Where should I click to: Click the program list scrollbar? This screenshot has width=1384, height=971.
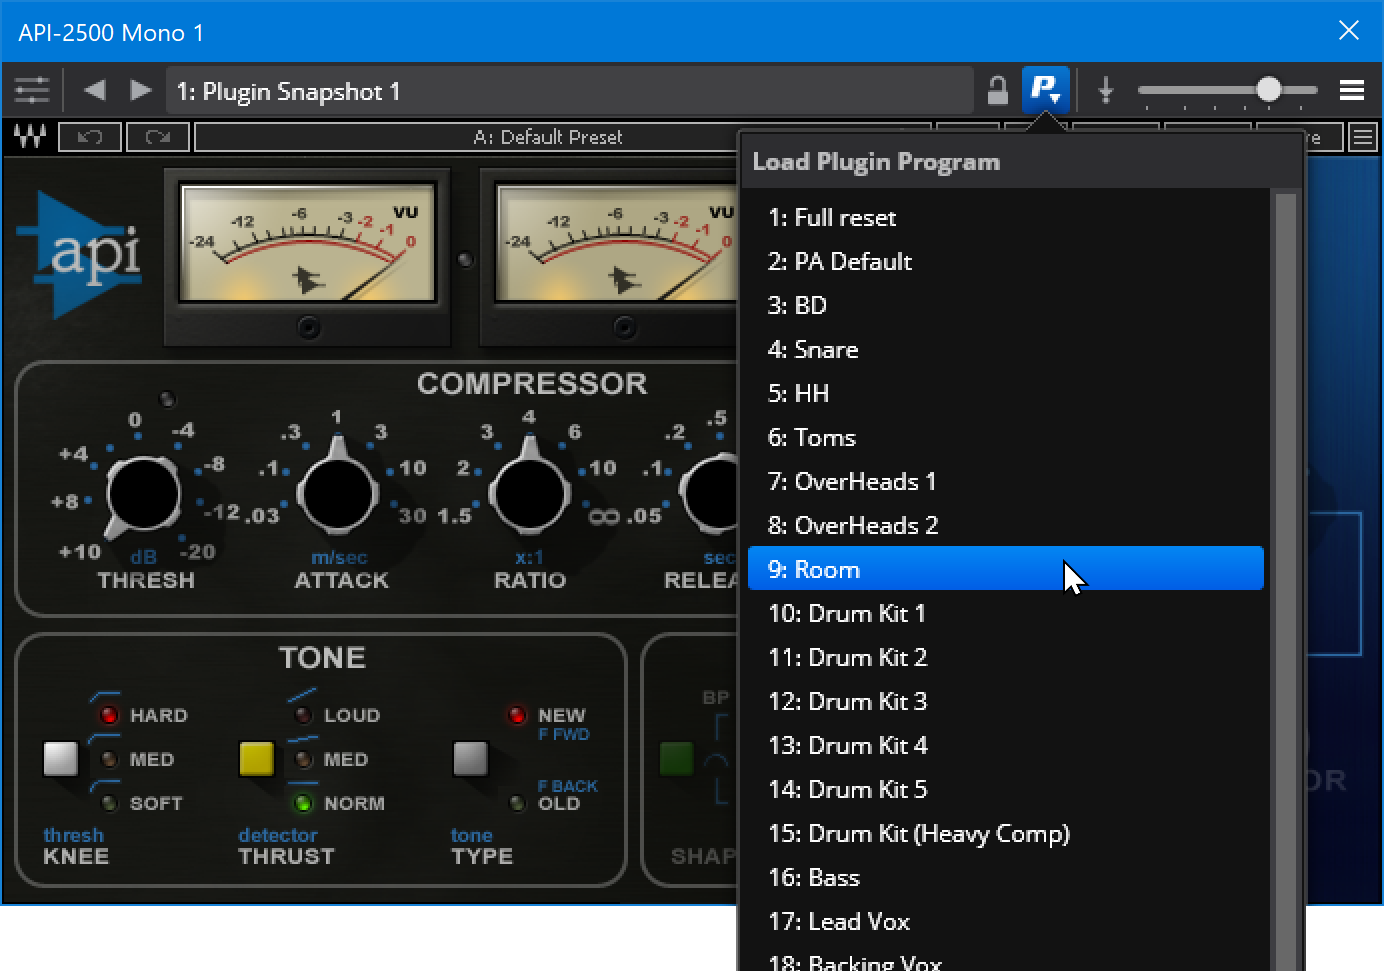point(1286,582)
